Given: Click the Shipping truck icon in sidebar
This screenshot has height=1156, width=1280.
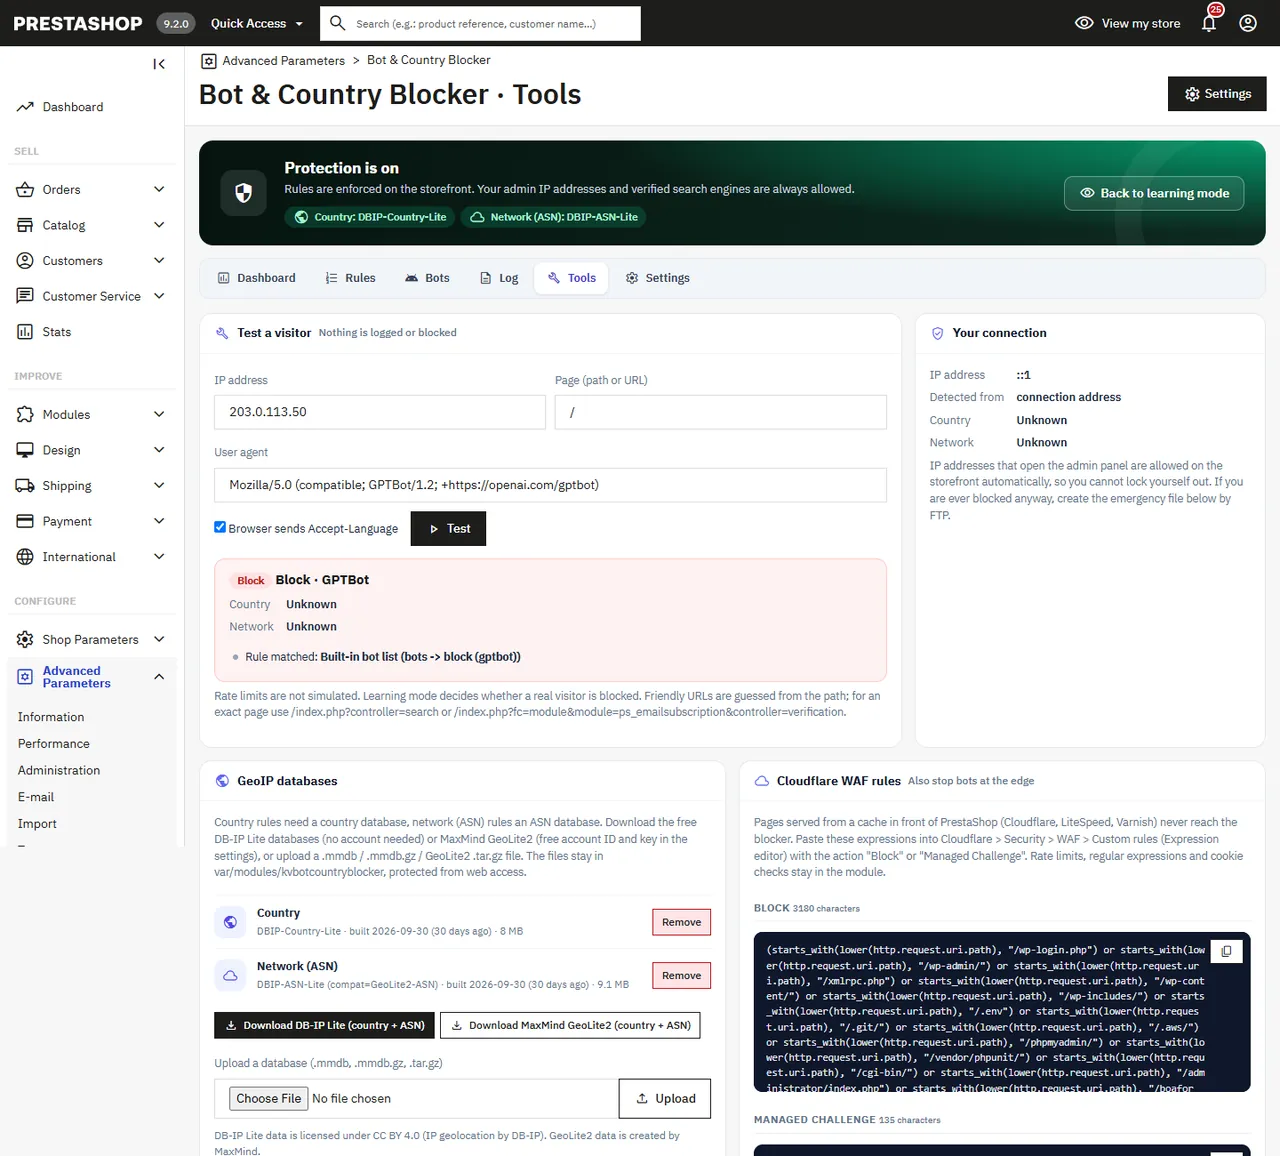Looking at the screenshot, I should coord(25,486).
